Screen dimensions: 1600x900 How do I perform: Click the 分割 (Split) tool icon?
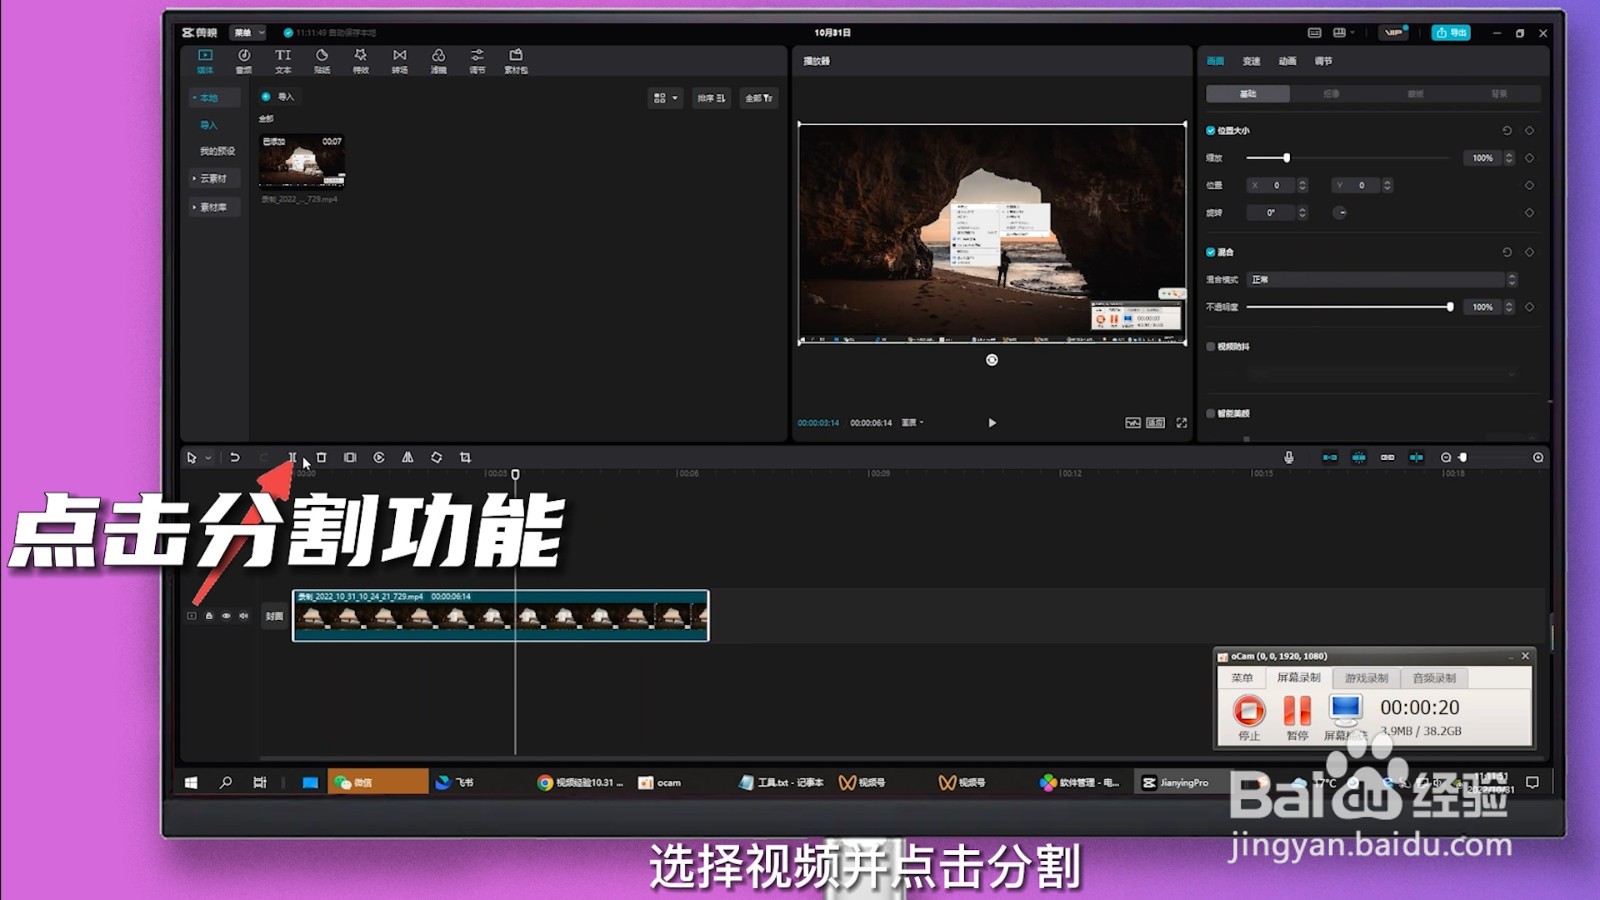[x=292, y=458]
